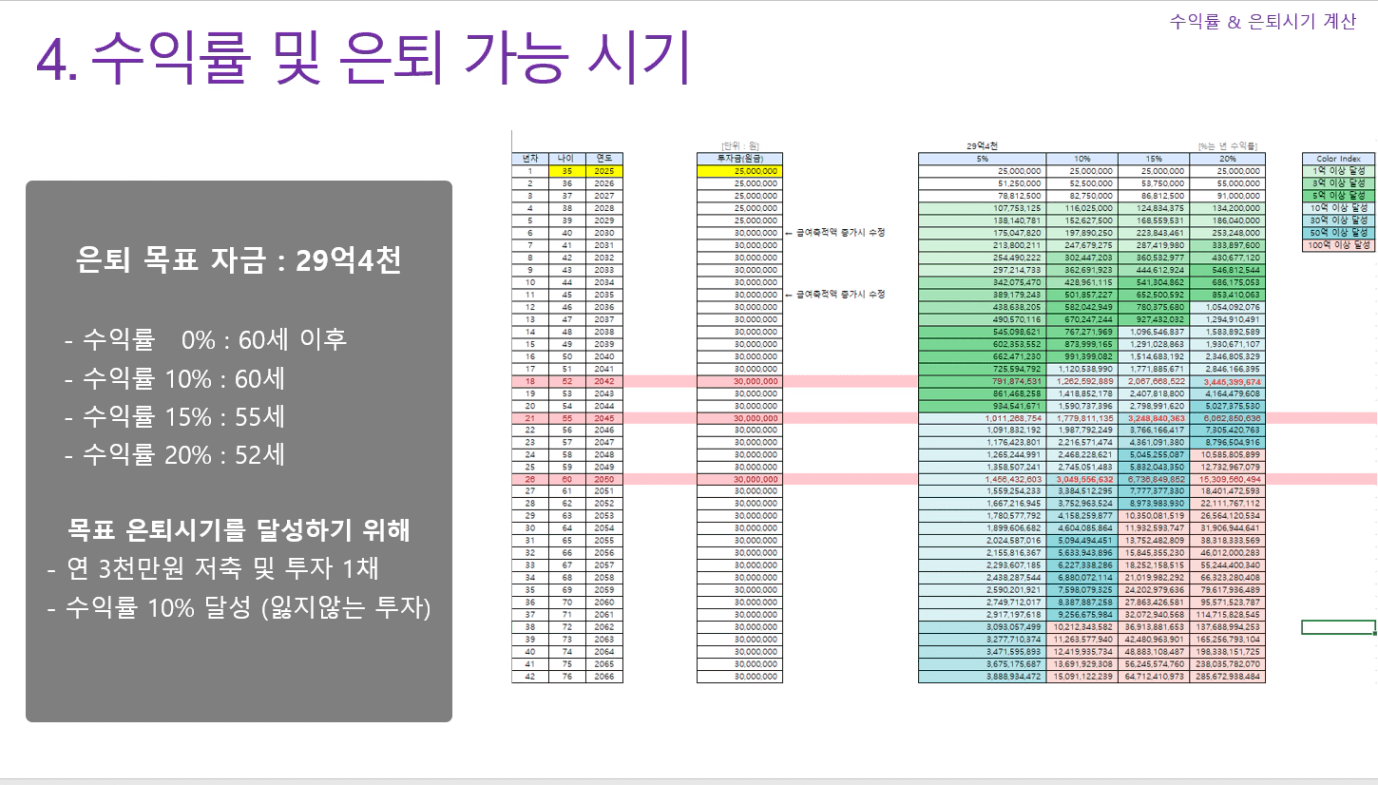Click the year cell '2030'

pos(603,232)
